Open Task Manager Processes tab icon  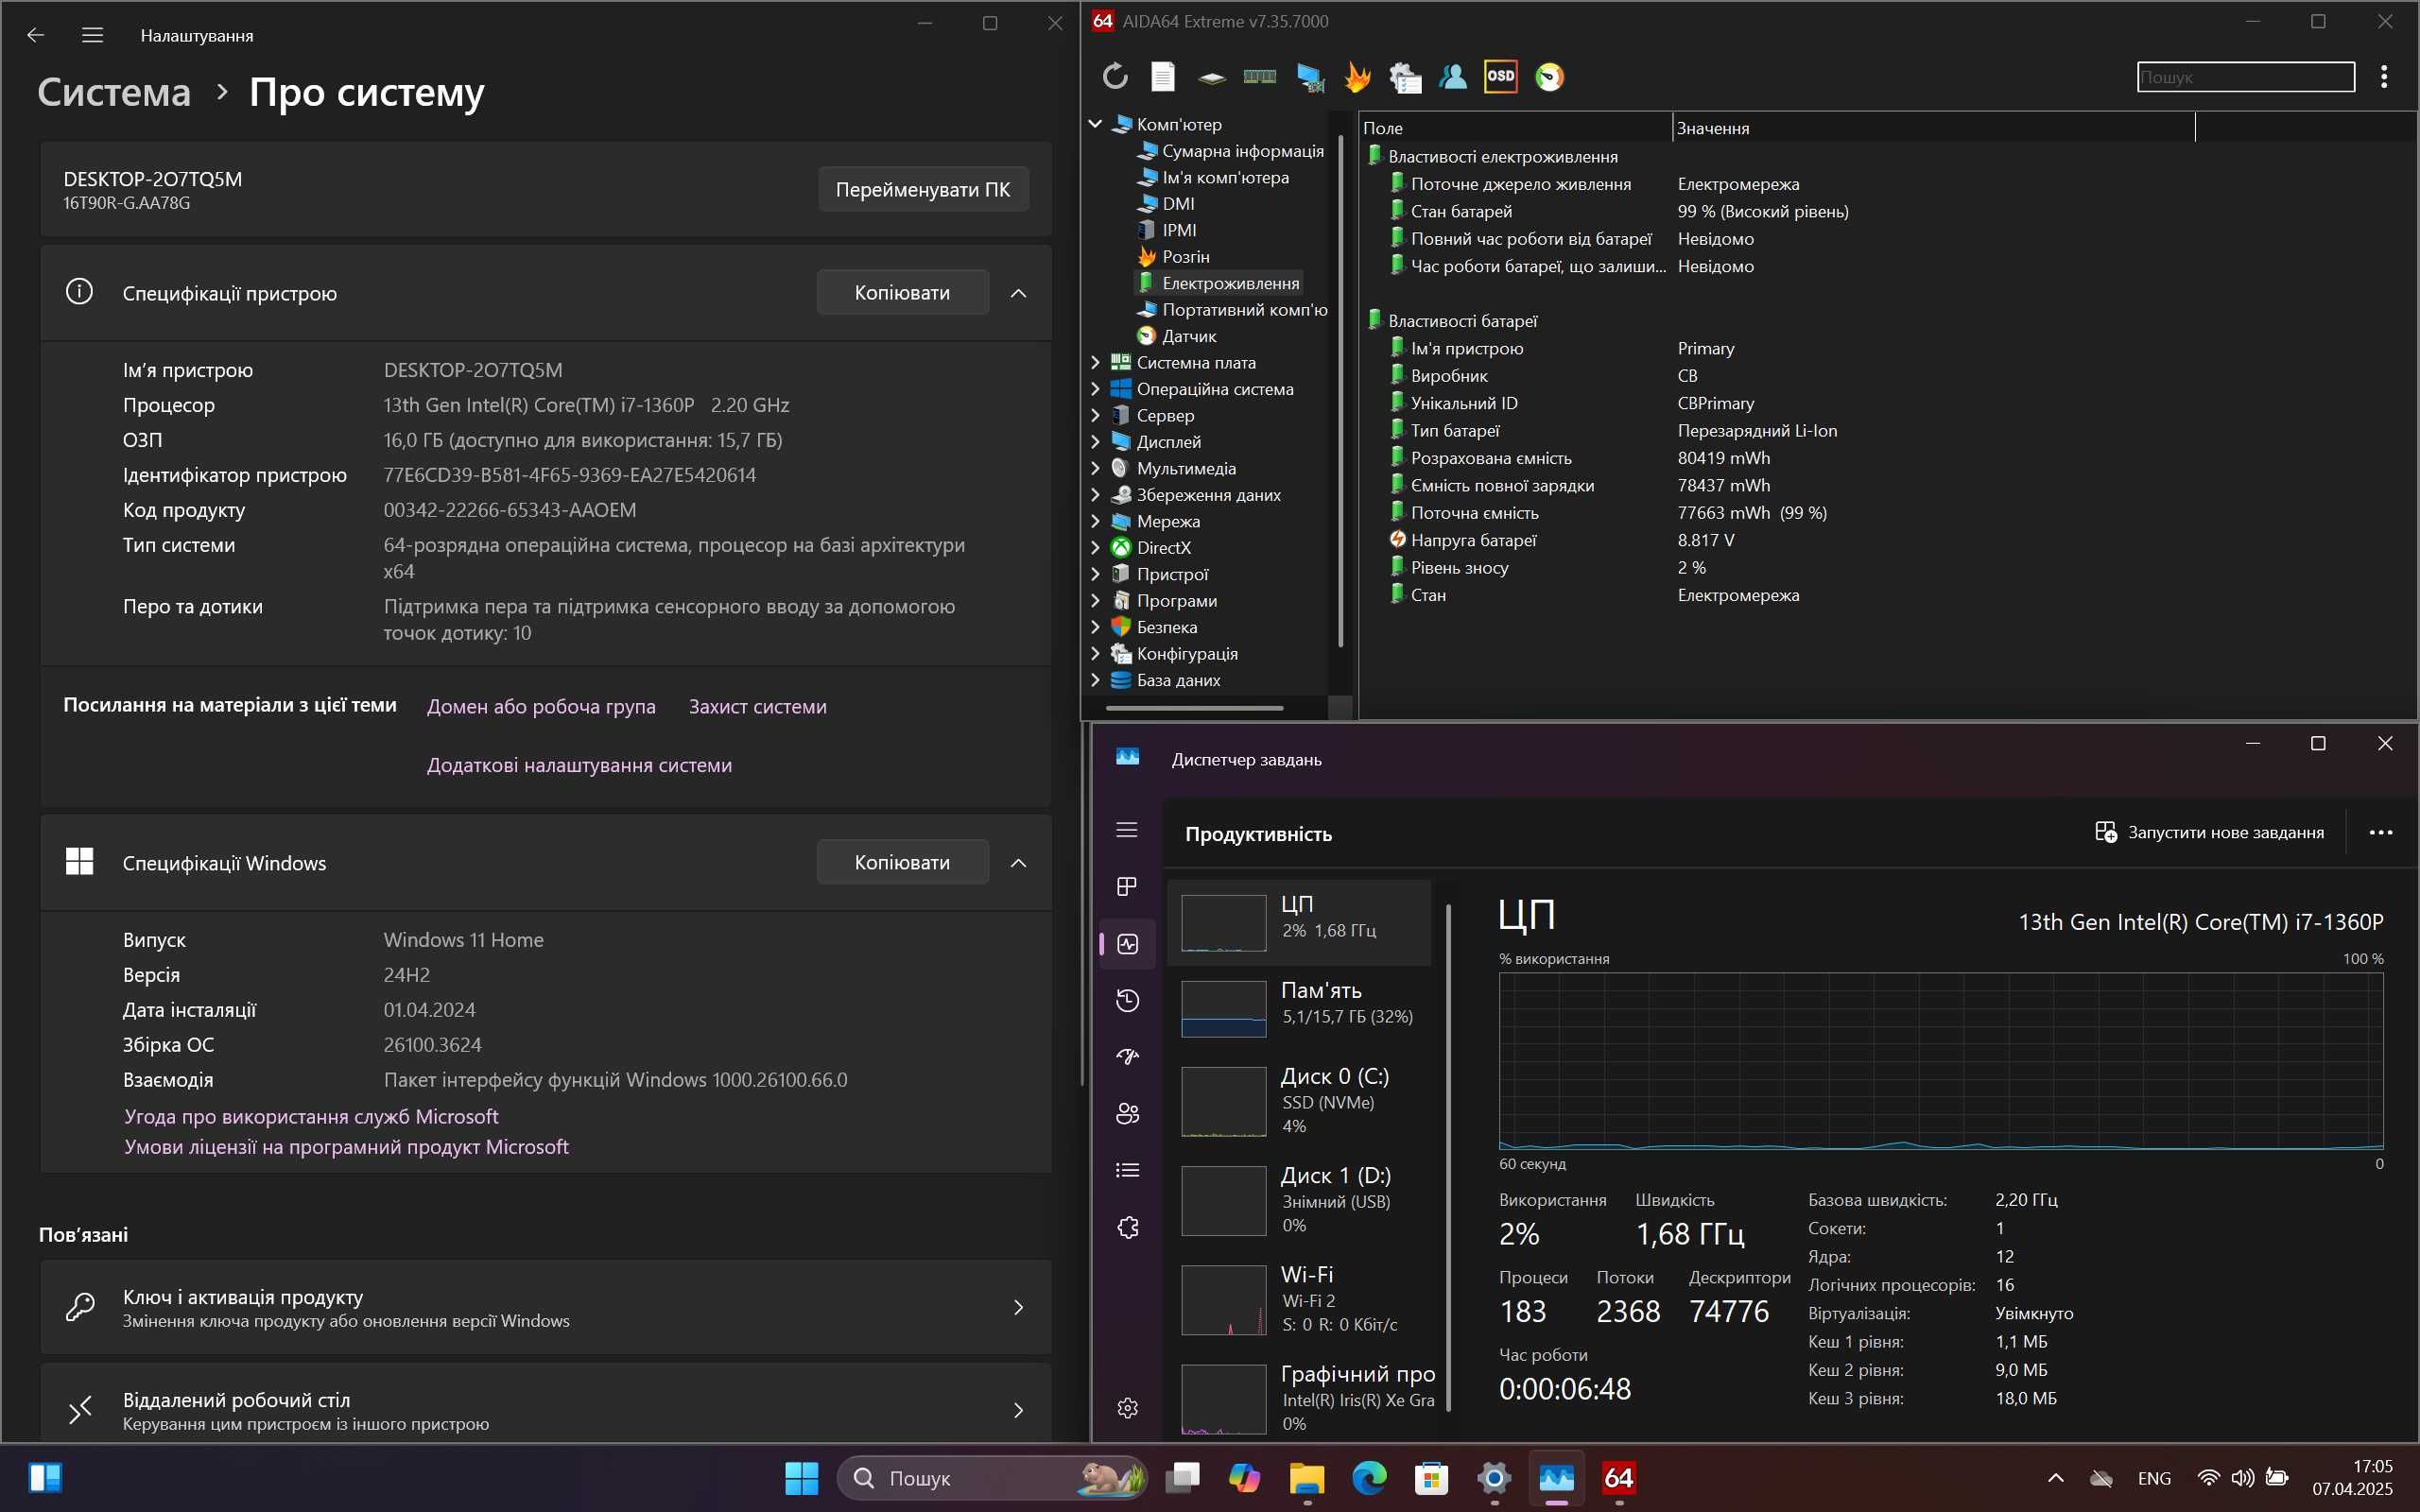click(1127, 886)
